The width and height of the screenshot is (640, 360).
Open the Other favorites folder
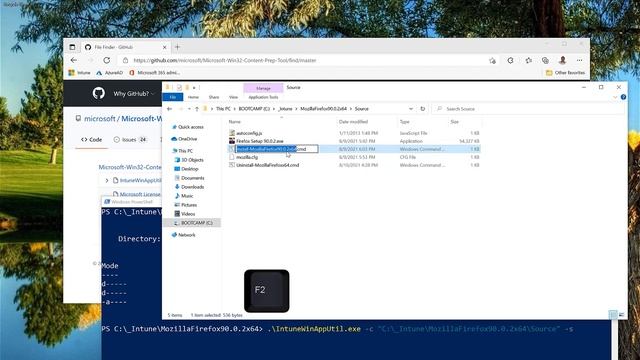[x=565, y=73]
